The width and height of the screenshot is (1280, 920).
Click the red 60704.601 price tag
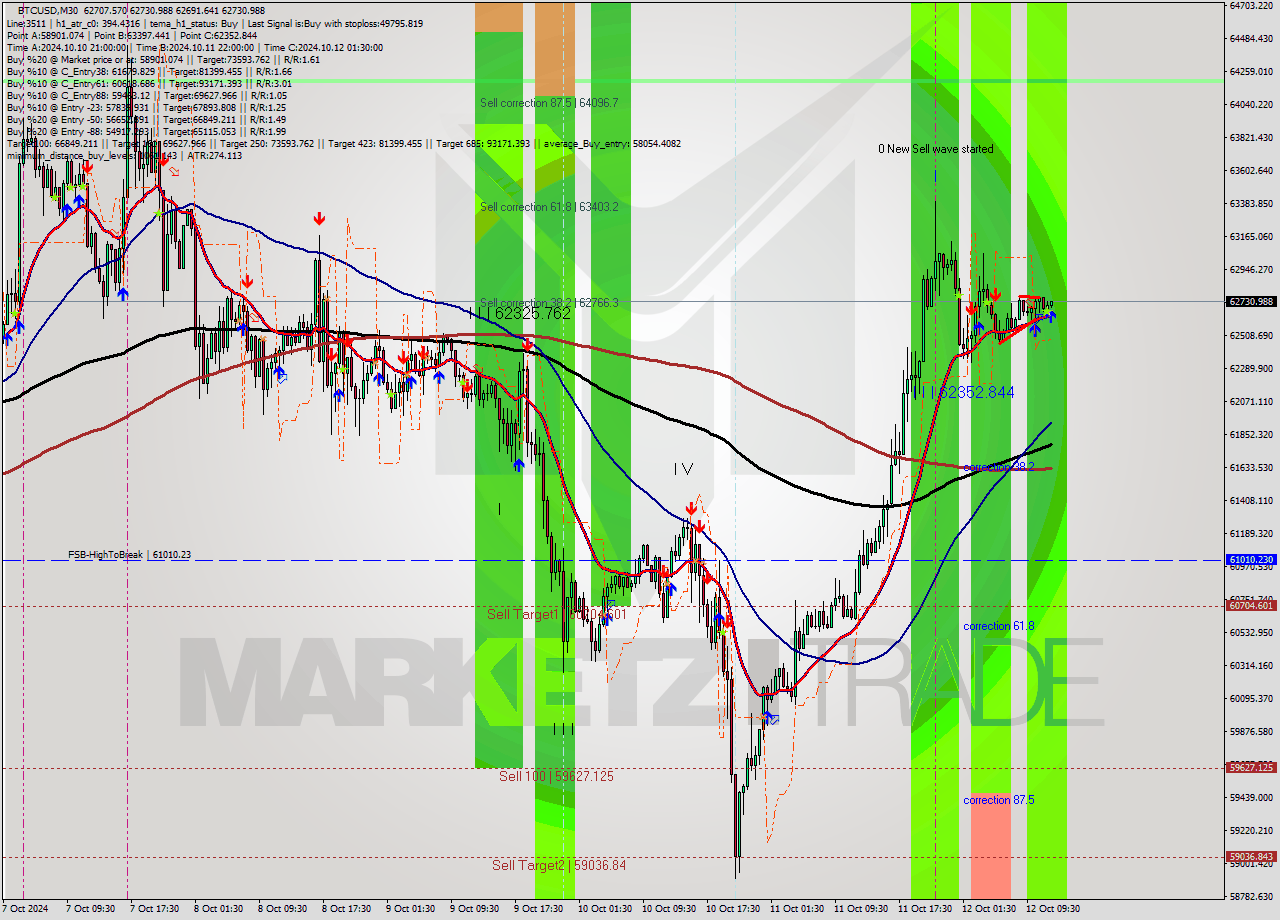click(x=1250, y=605)
